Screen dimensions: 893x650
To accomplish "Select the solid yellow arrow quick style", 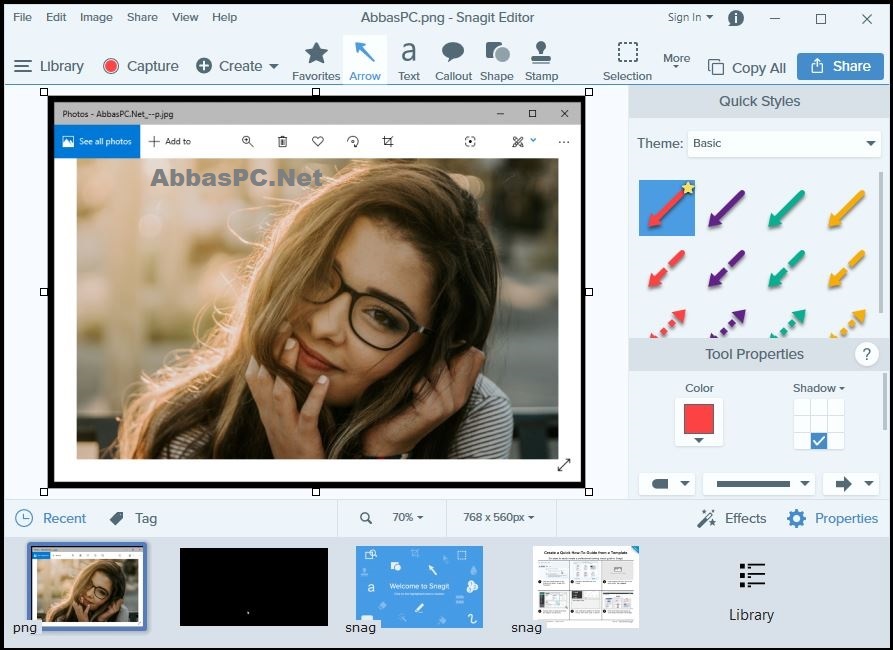I will [x=846, y=209].
